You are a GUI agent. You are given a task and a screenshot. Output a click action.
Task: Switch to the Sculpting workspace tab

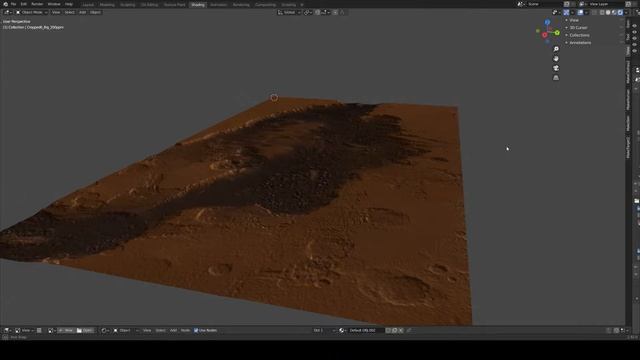[x=127, y=5]
